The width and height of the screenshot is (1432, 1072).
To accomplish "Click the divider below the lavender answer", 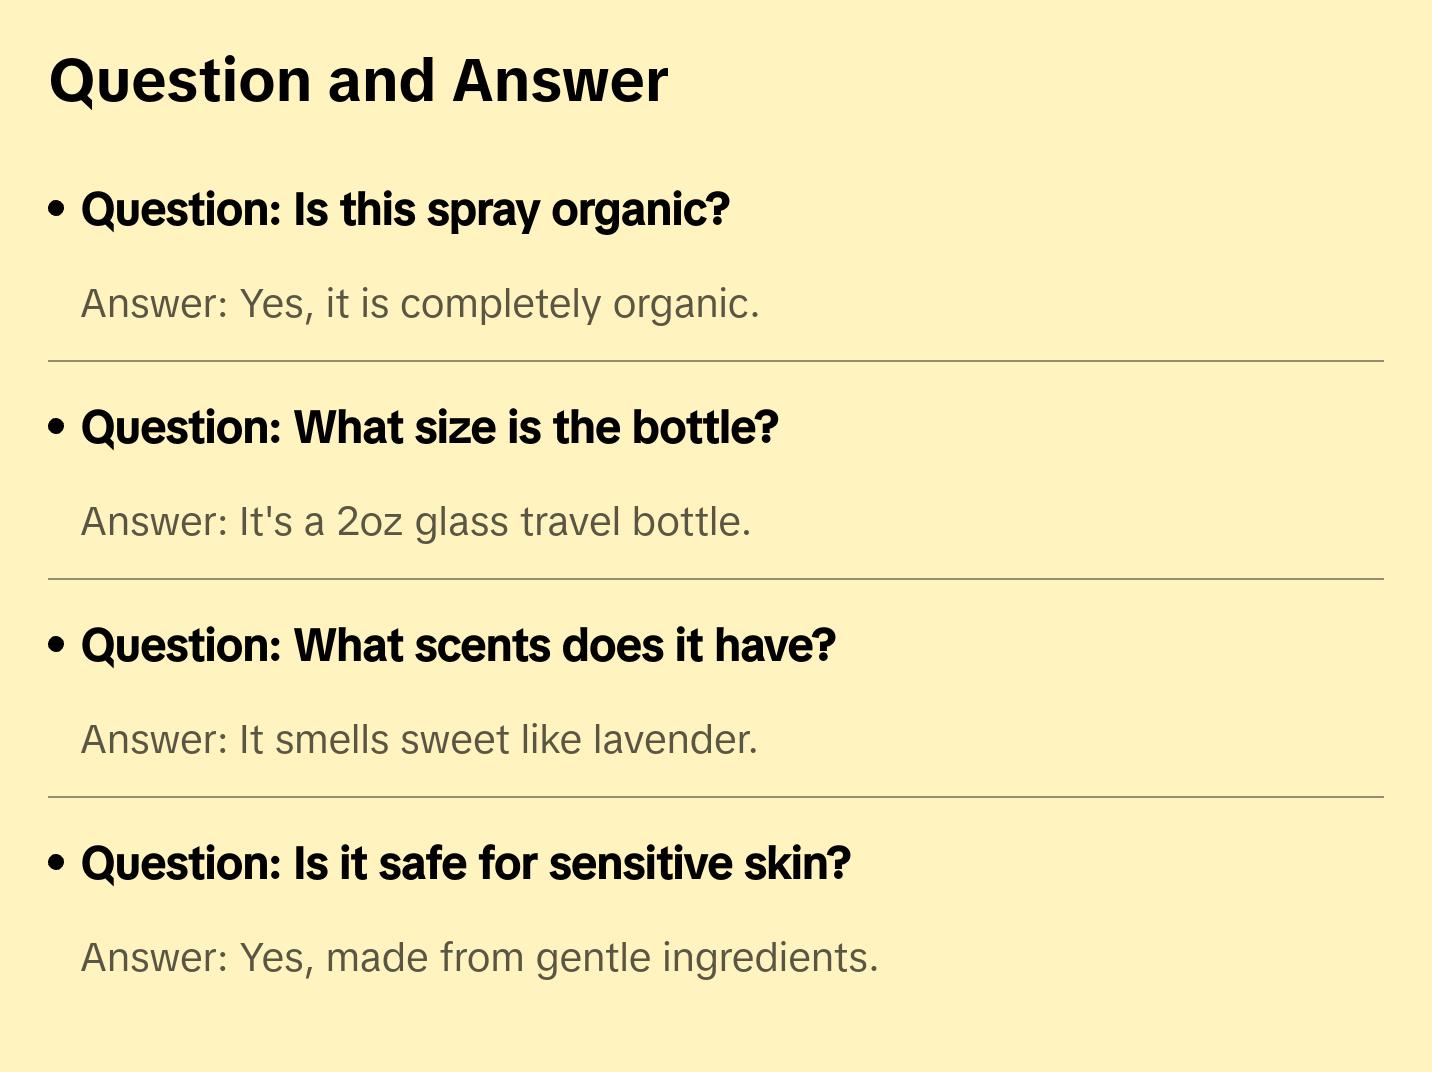I will (x=716, y=797).
